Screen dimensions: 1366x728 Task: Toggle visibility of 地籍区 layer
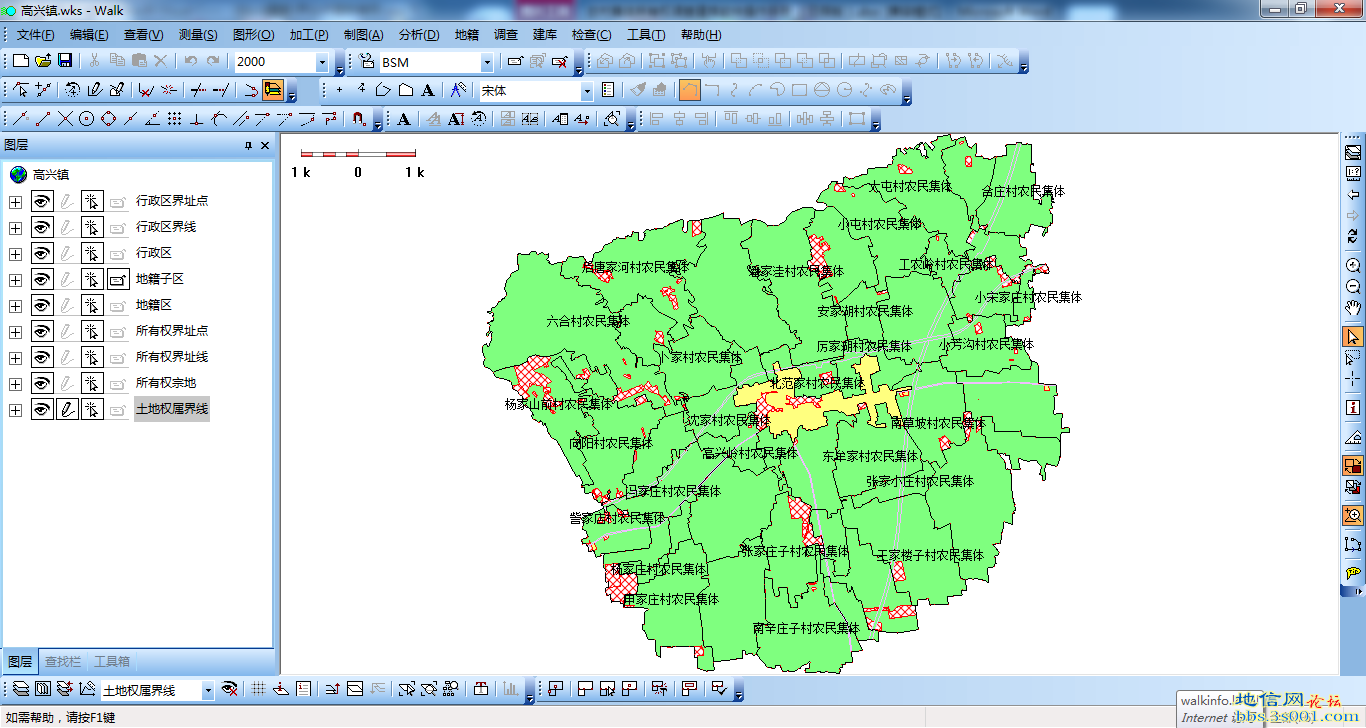click(x=42, y=305)
